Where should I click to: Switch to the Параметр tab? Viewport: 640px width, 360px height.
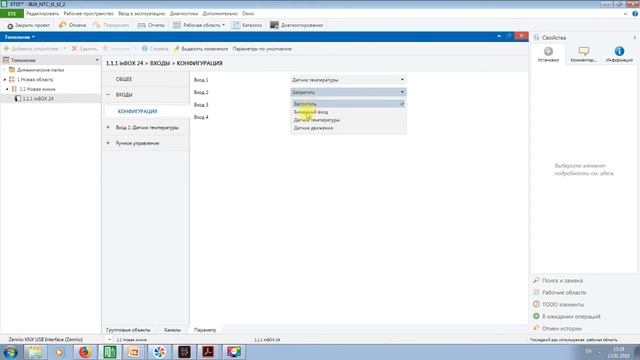[x=205, y=330]
